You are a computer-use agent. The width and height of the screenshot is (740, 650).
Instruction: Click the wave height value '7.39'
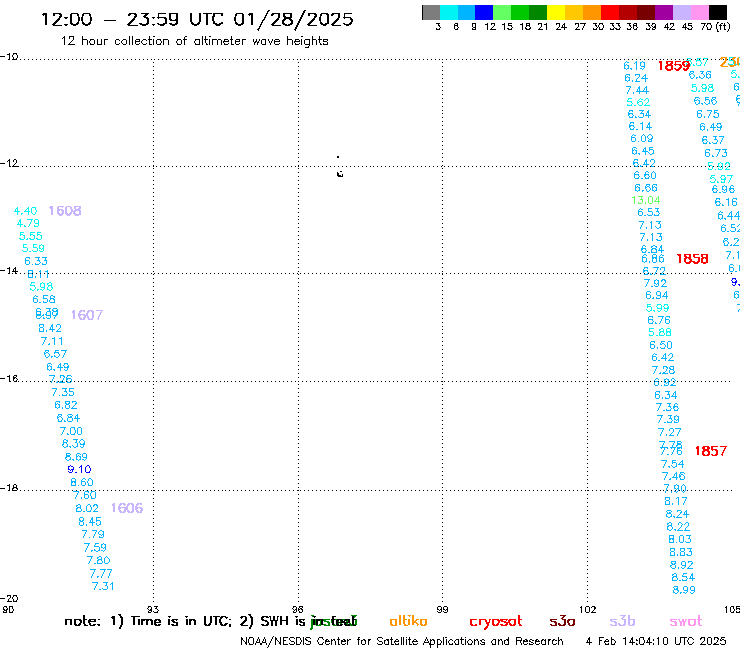[668, 419]
